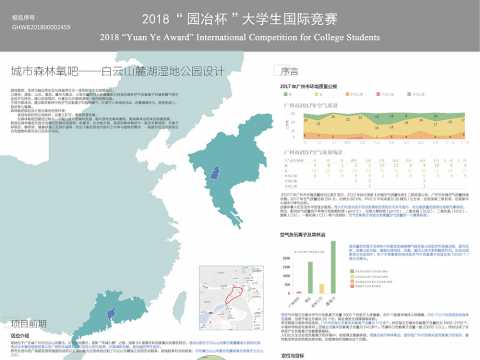480x360 pixels.
Task: Click the gray swatch in air quality legend
Action: click(x=409, y=94)
